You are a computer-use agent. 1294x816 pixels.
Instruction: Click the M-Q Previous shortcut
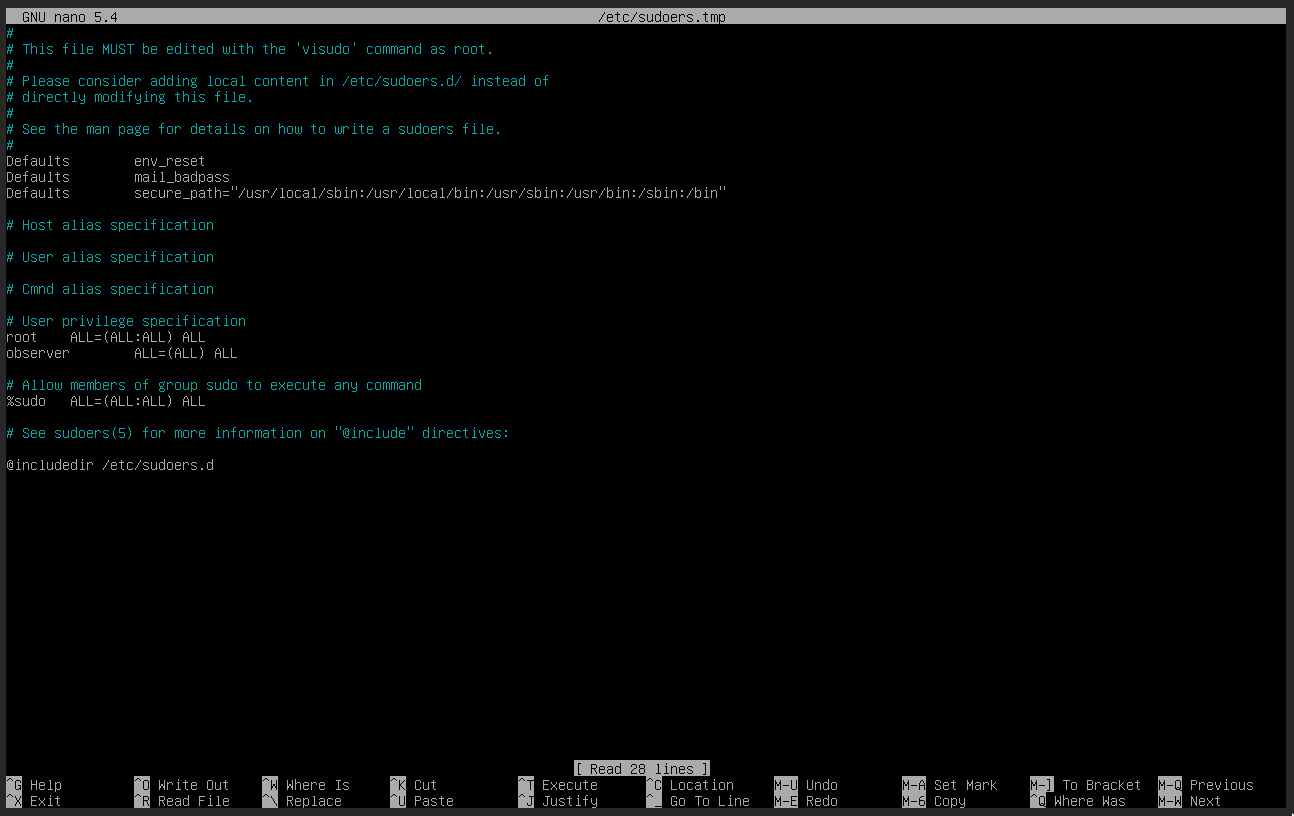click(x=1206, y=785)
